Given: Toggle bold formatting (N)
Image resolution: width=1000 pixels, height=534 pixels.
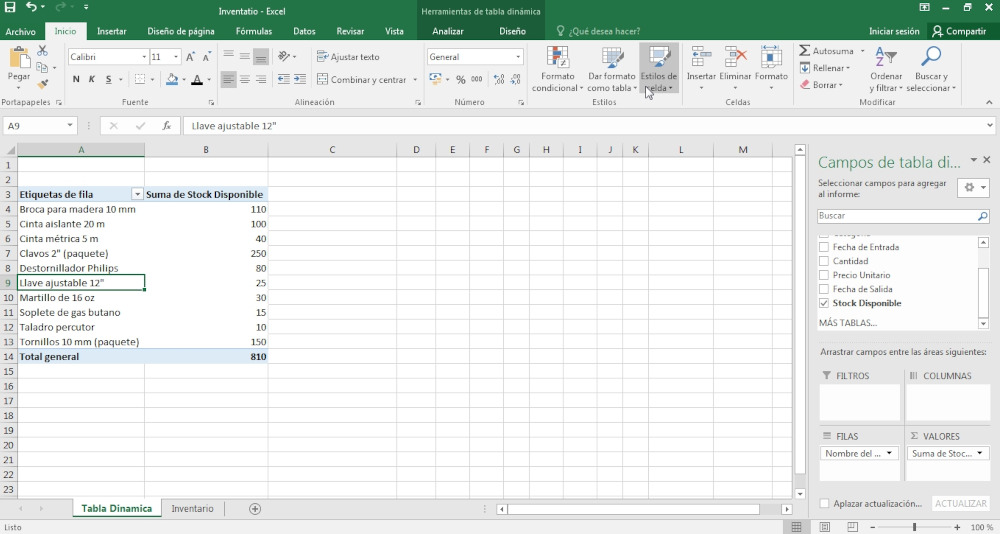Looking at the screenshot, I should coord(76,79).
